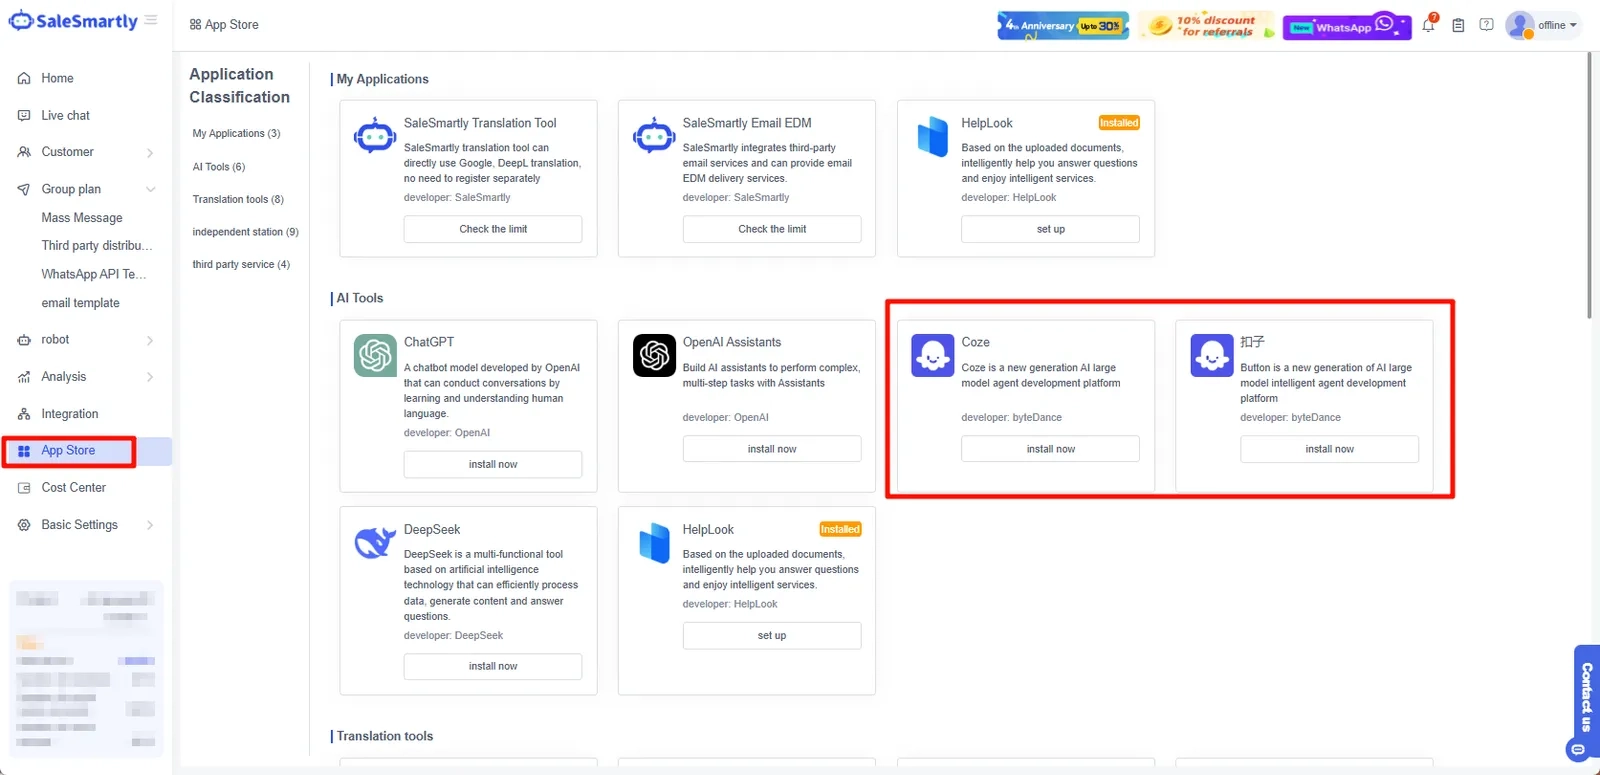Click the HelpLook icon under AI Tools
This screenshot has height=775, width=1600.
click(654, 543)
